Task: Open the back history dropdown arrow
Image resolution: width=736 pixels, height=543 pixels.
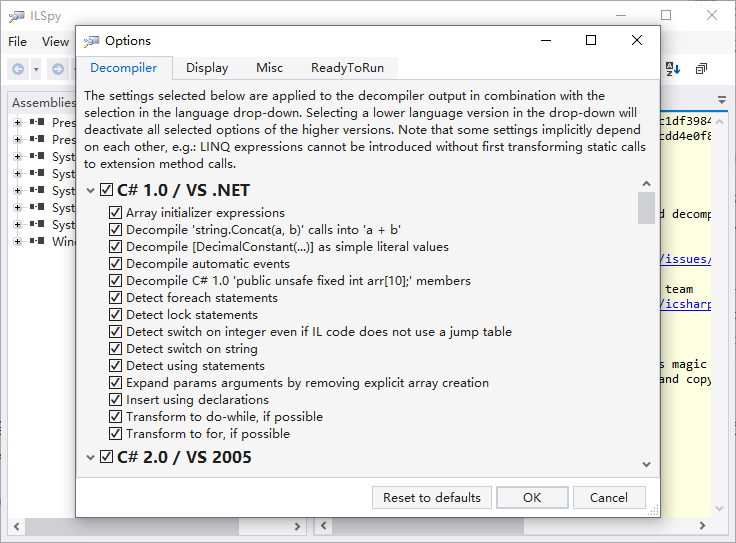Action: pos(36,70)
